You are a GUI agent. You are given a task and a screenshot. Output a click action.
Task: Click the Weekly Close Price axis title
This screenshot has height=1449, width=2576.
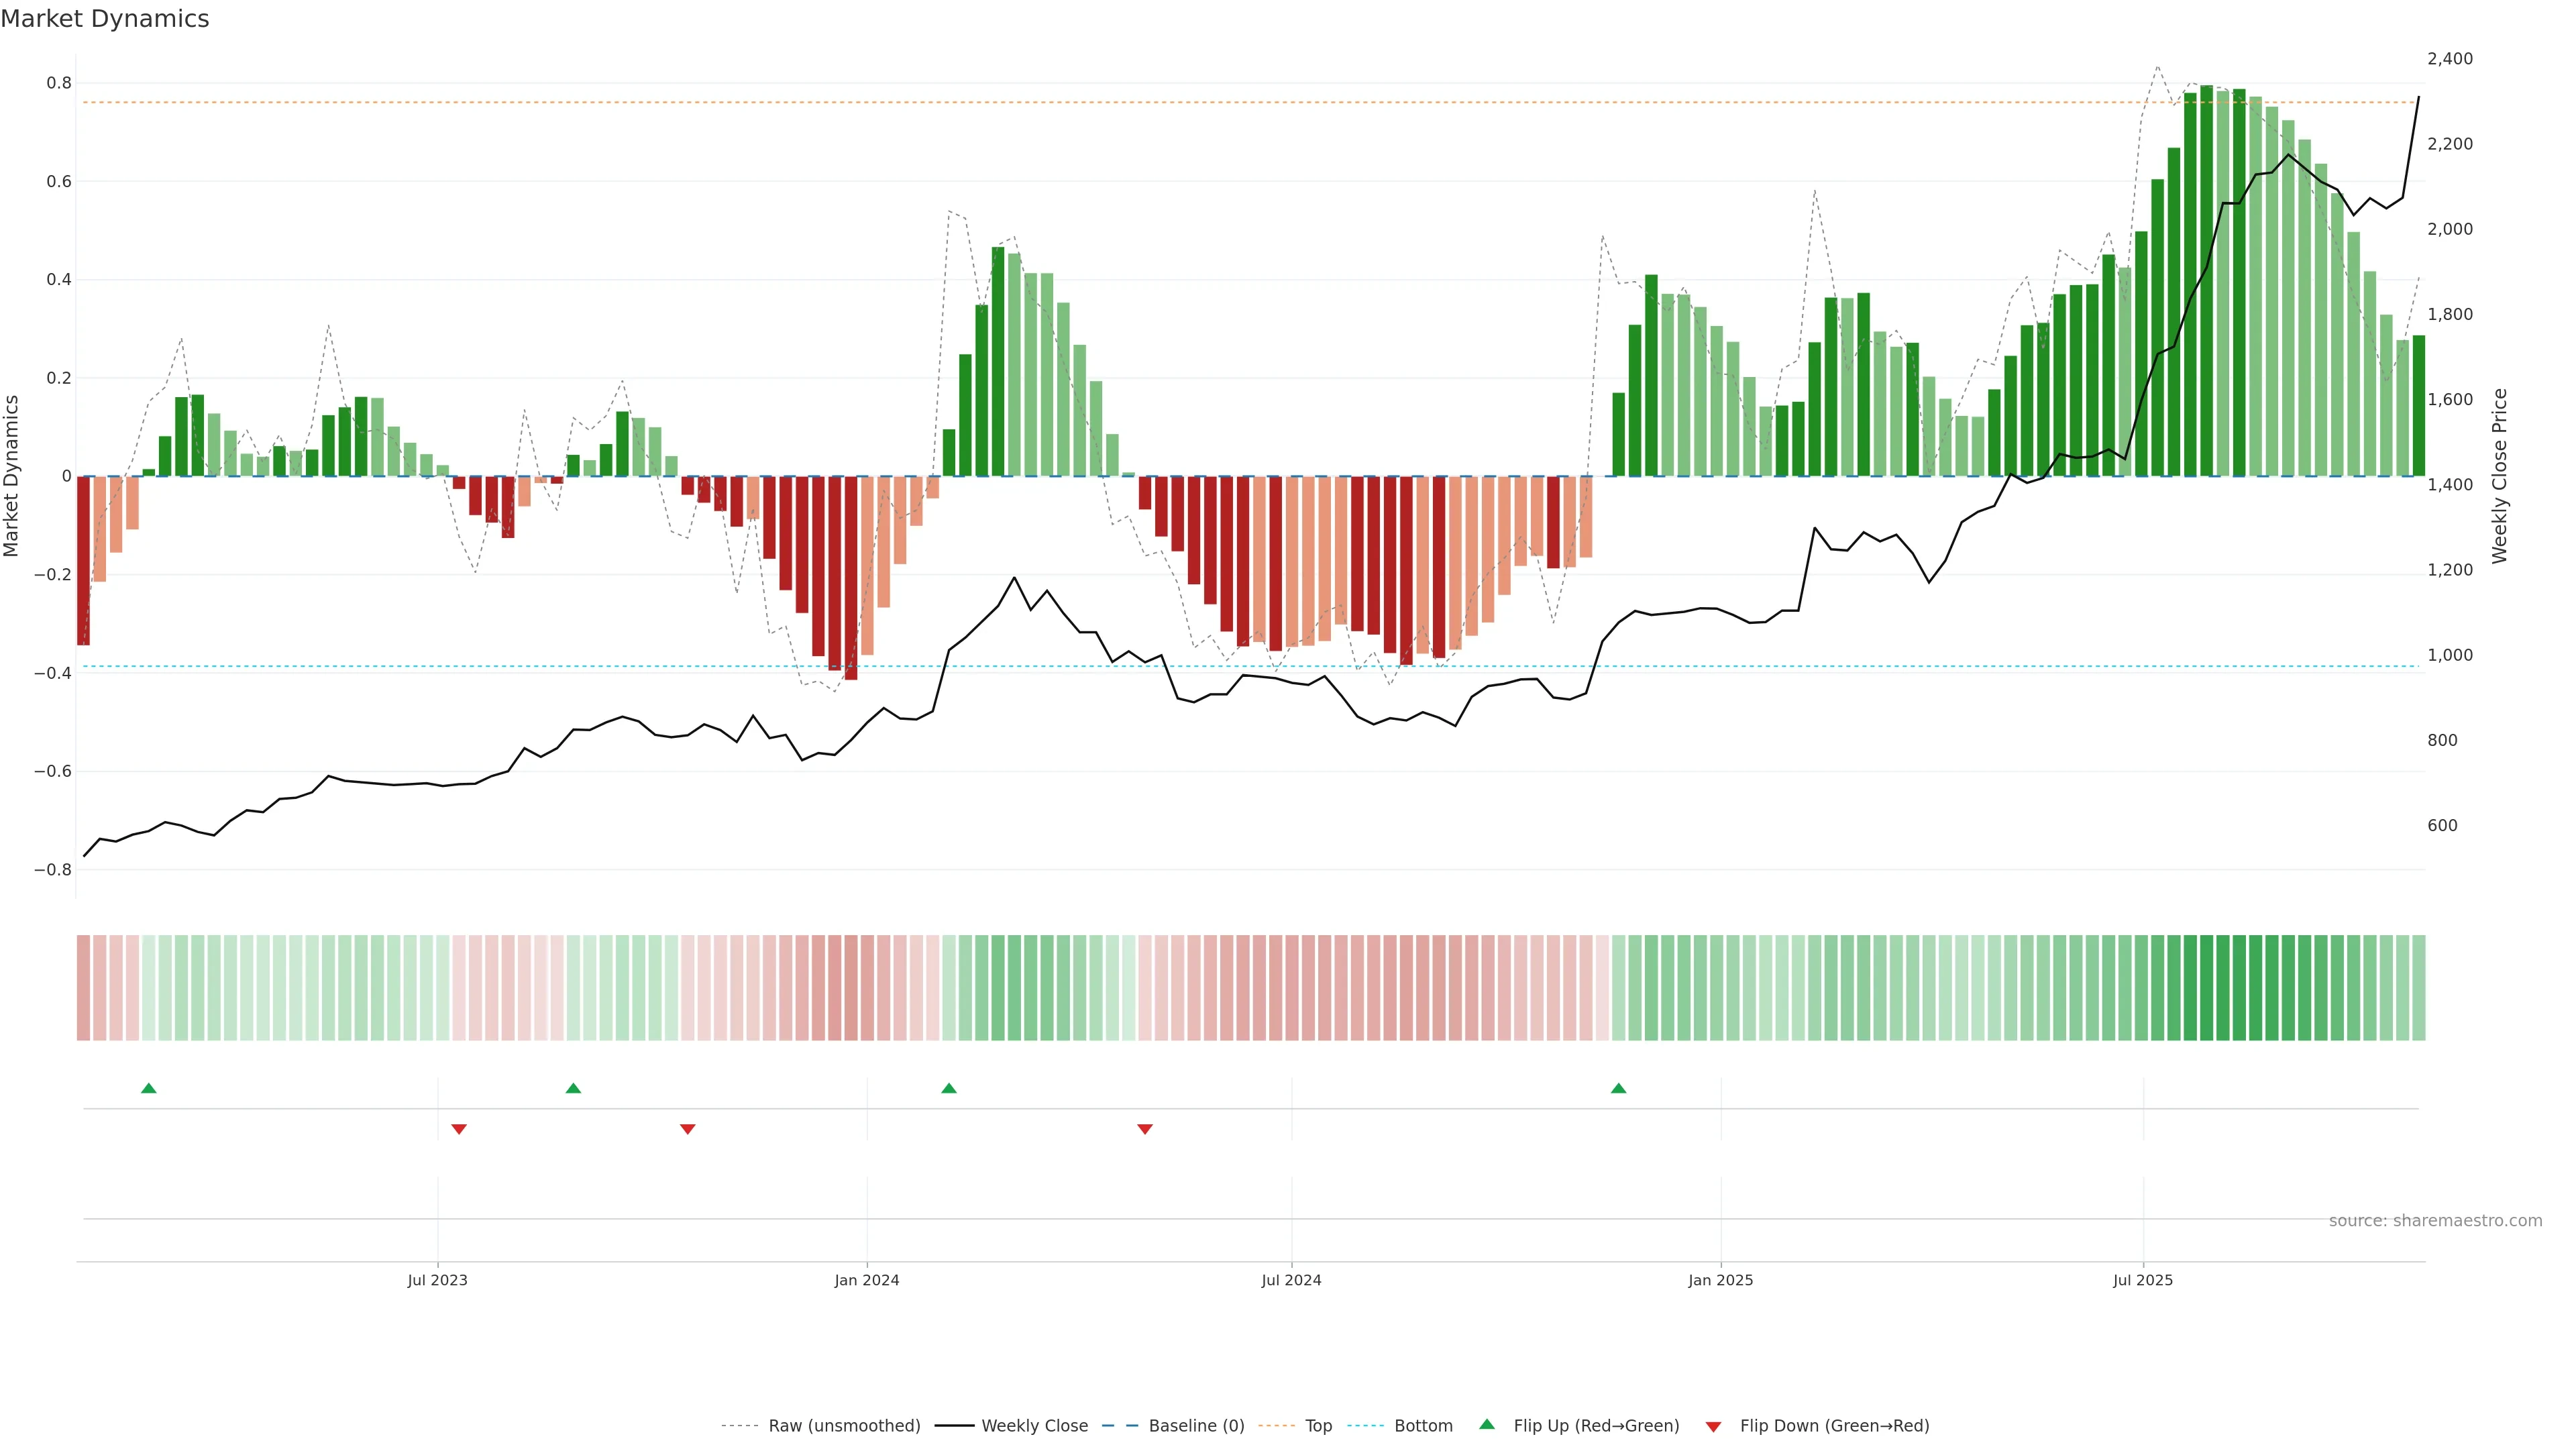point(2499,476)
